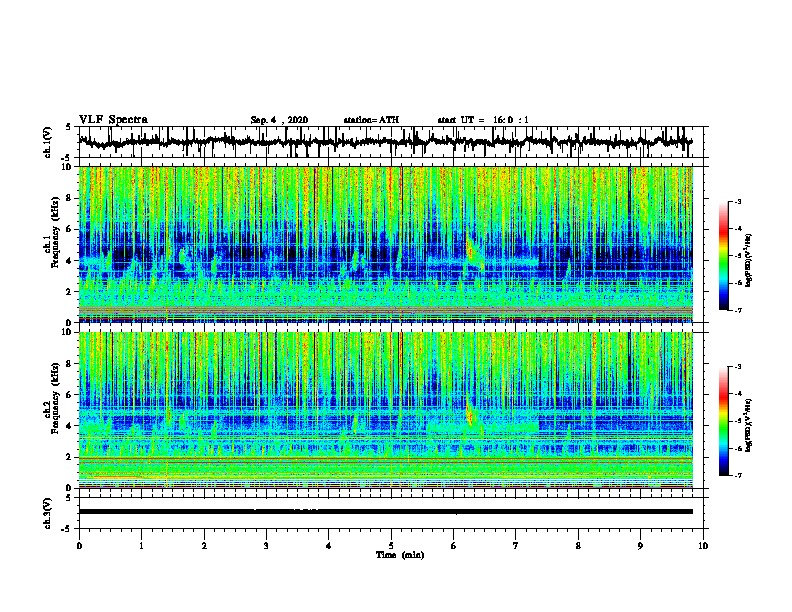Click the "VLF Spectra" plot title
The image size is (792, 612).
(113, 120)
